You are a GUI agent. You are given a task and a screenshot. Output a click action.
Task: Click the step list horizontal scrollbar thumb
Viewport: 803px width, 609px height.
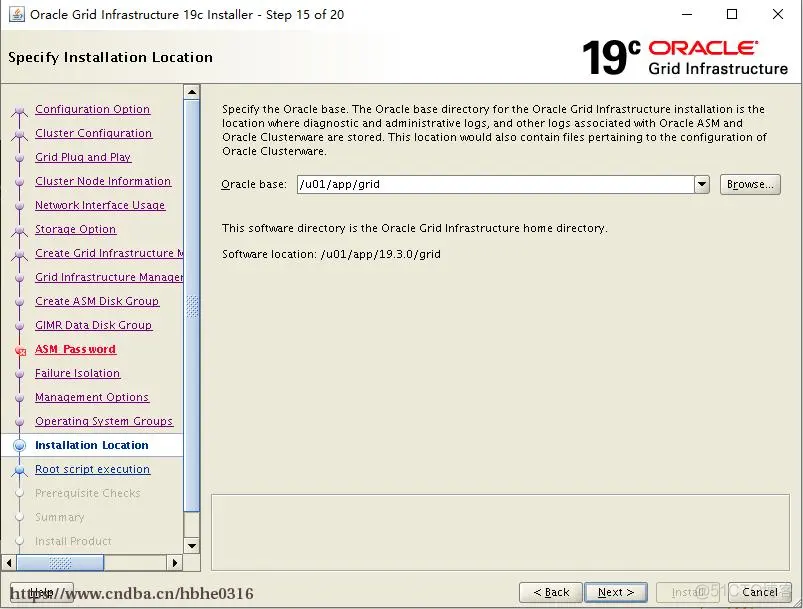(60, 563)
